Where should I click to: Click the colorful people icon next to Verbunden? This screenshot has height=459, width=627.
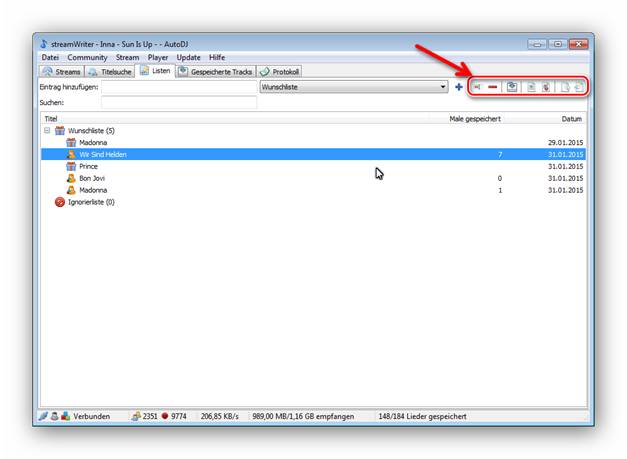tap(66, 416)
